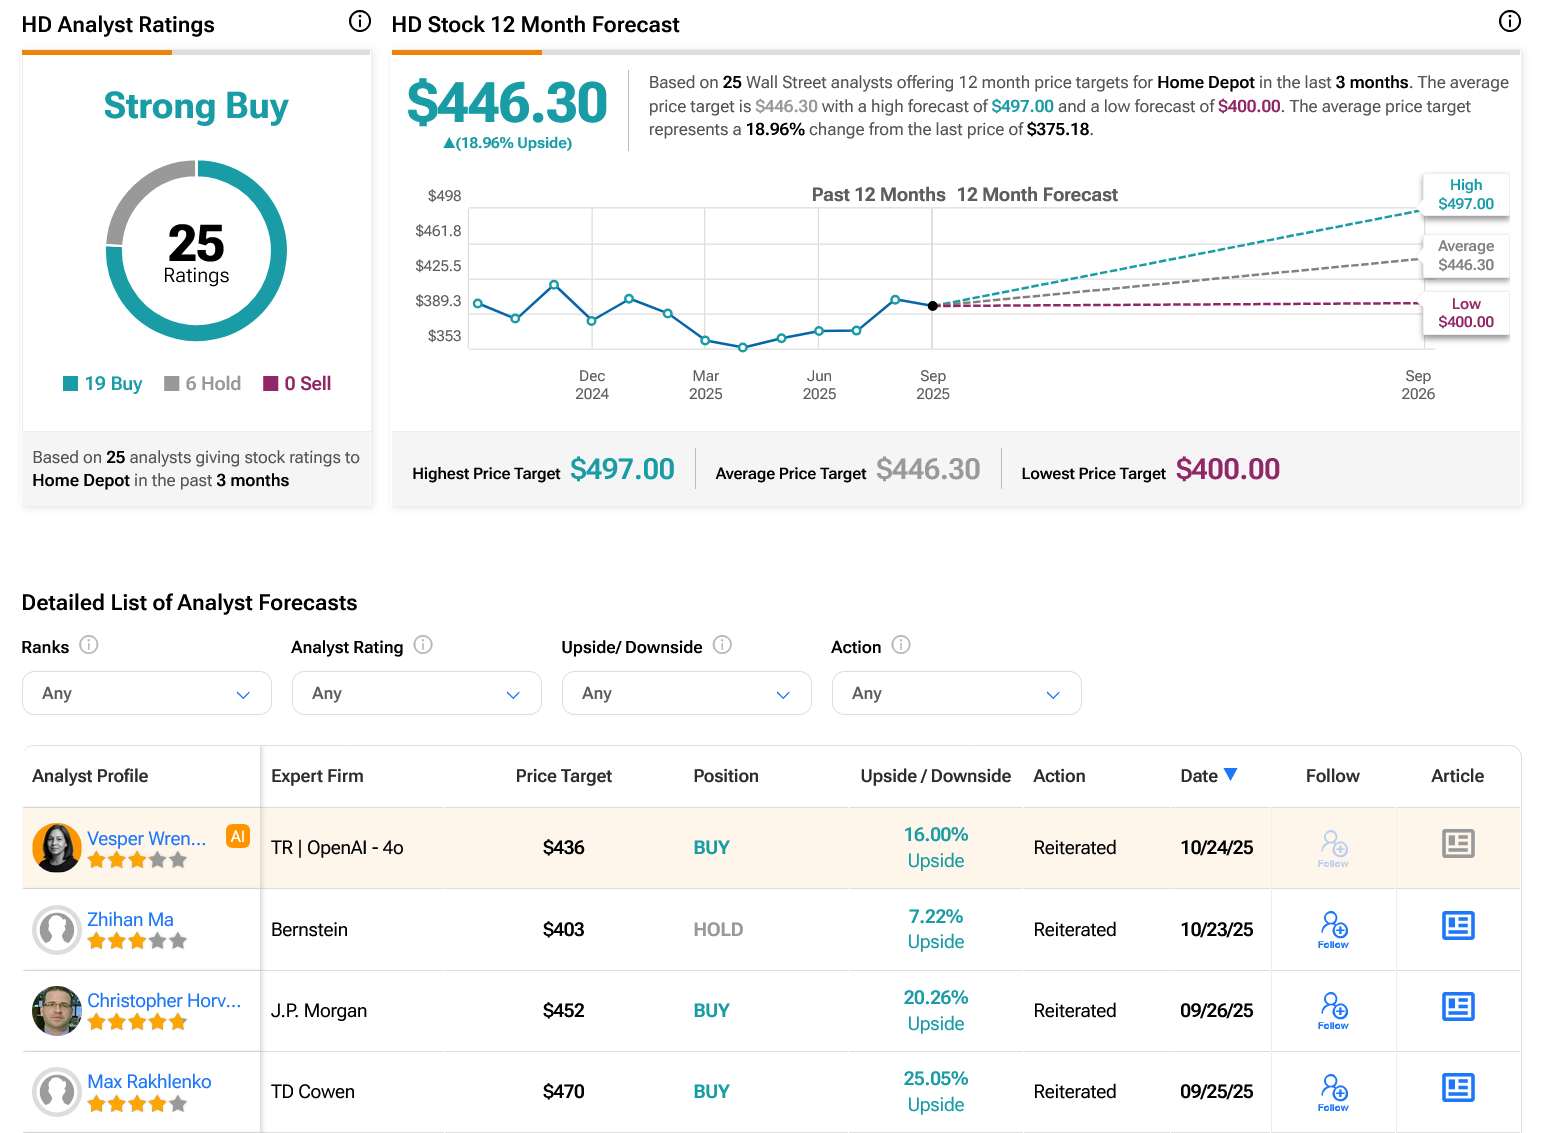The height and width of the screenshot is (1133, 1546).
Task: Expand the Upside/Downside filter dropdown
Action: point(686,693)
